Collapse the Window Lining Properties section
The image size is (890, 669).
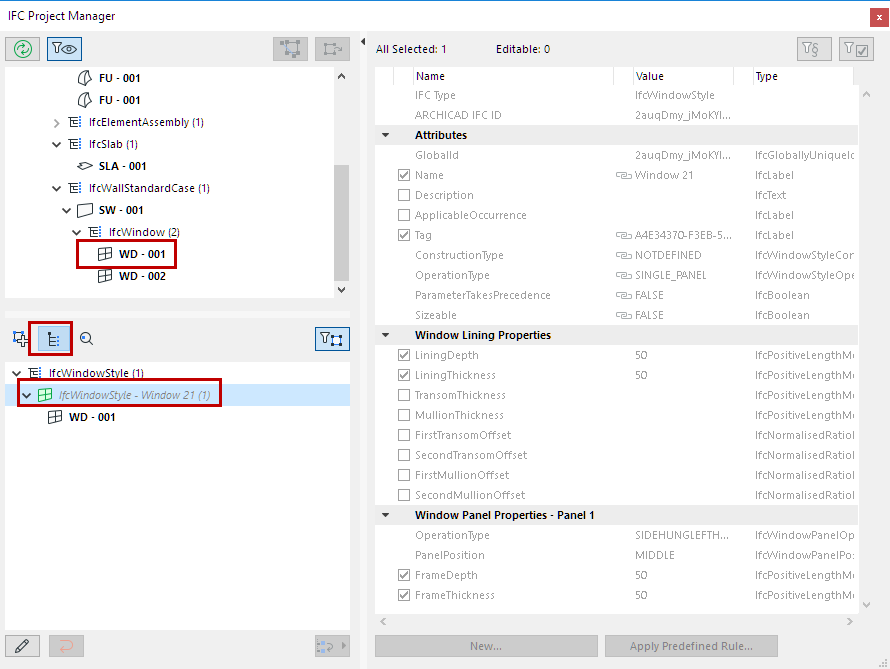tap(386, 335)
